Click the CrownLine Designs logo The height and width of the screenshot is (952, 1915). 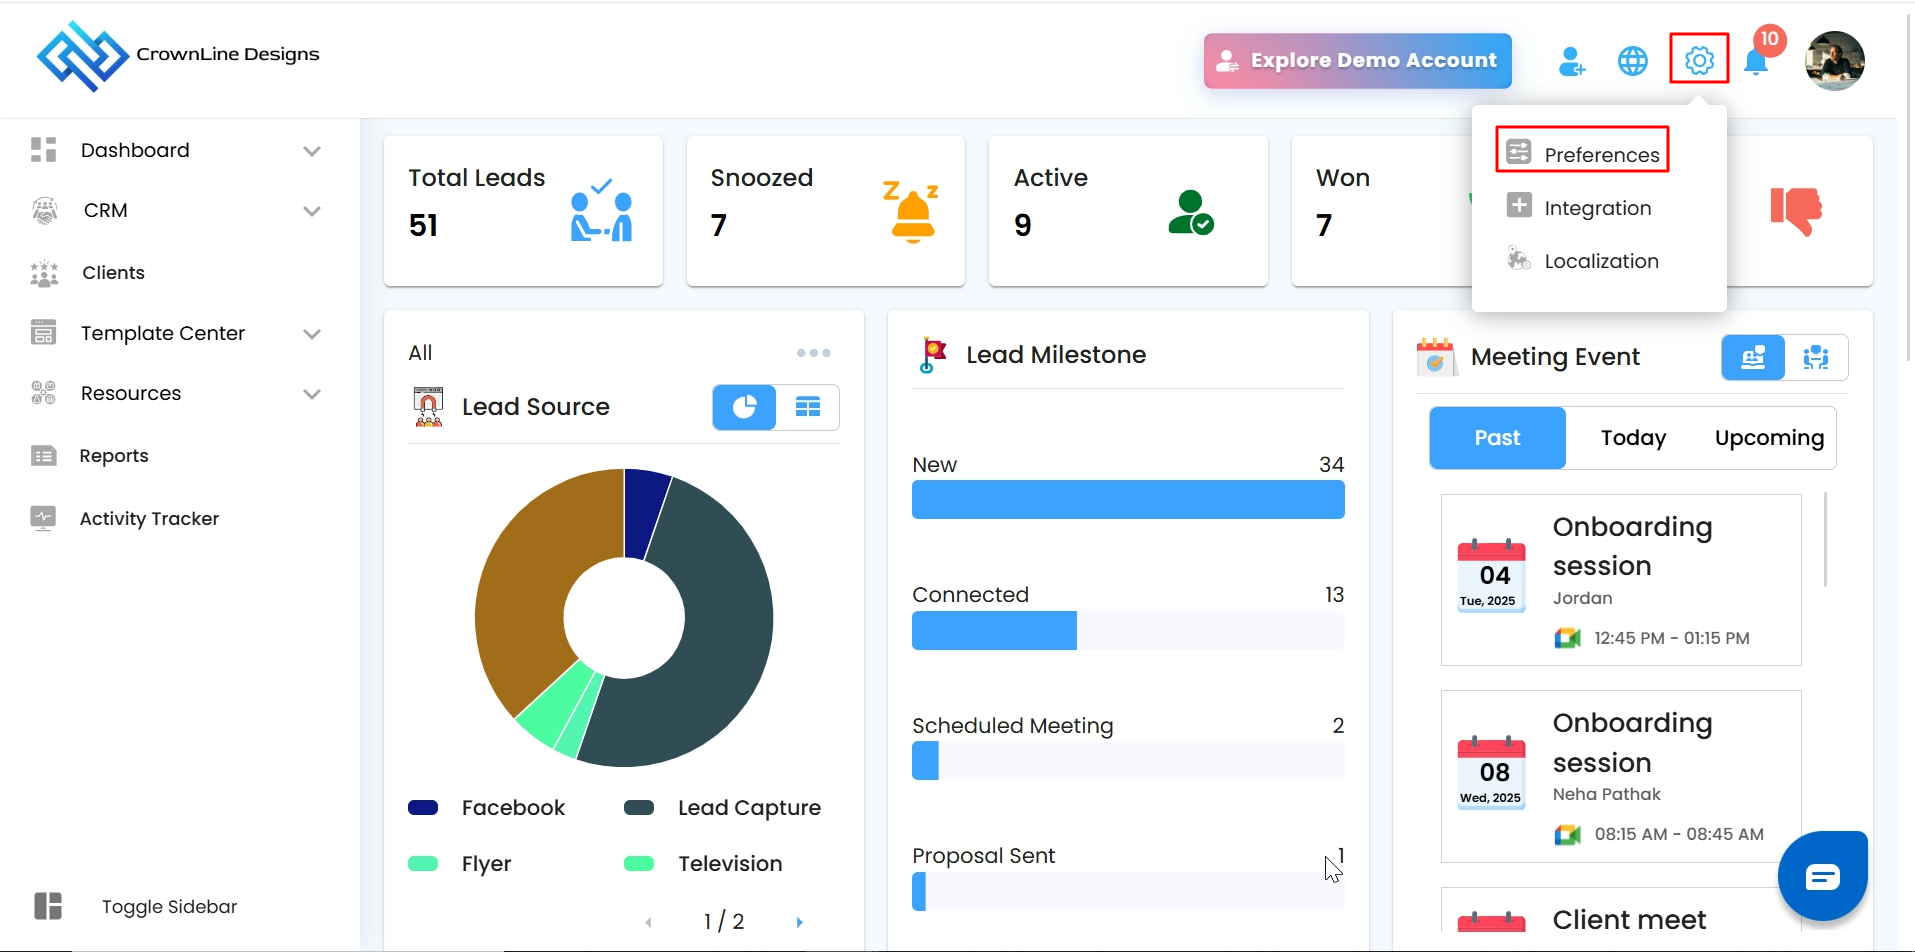coord(178,56)
